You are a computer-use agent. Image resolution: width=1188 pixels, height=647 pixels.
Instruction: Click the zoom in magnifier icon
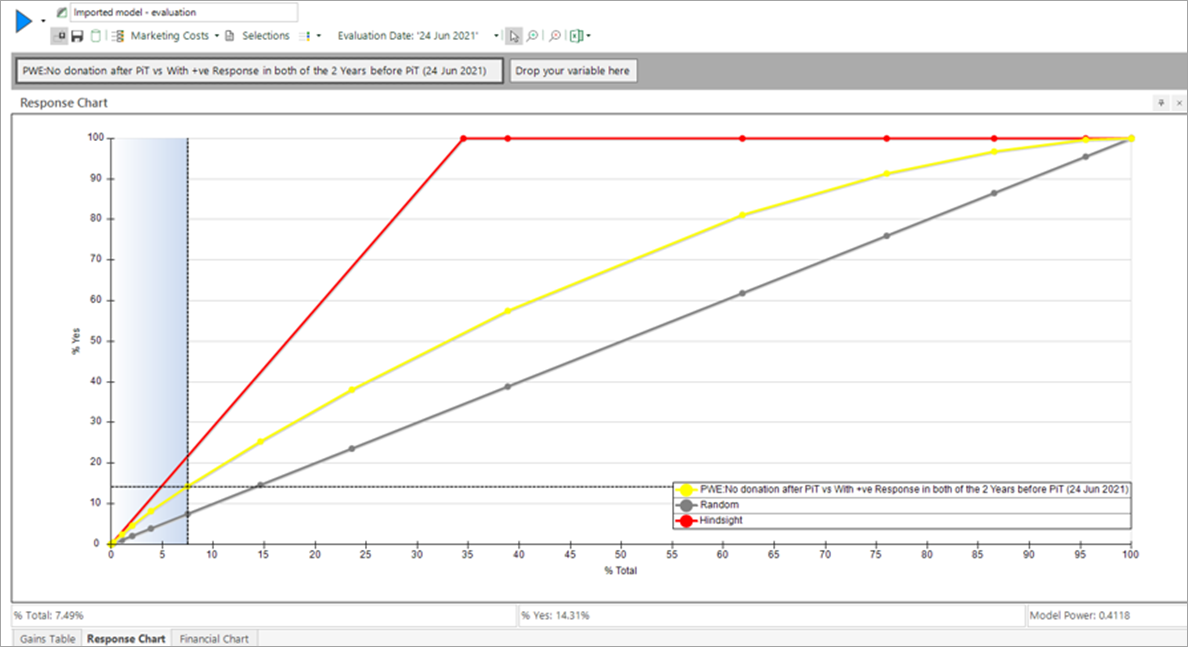[533, 36]
